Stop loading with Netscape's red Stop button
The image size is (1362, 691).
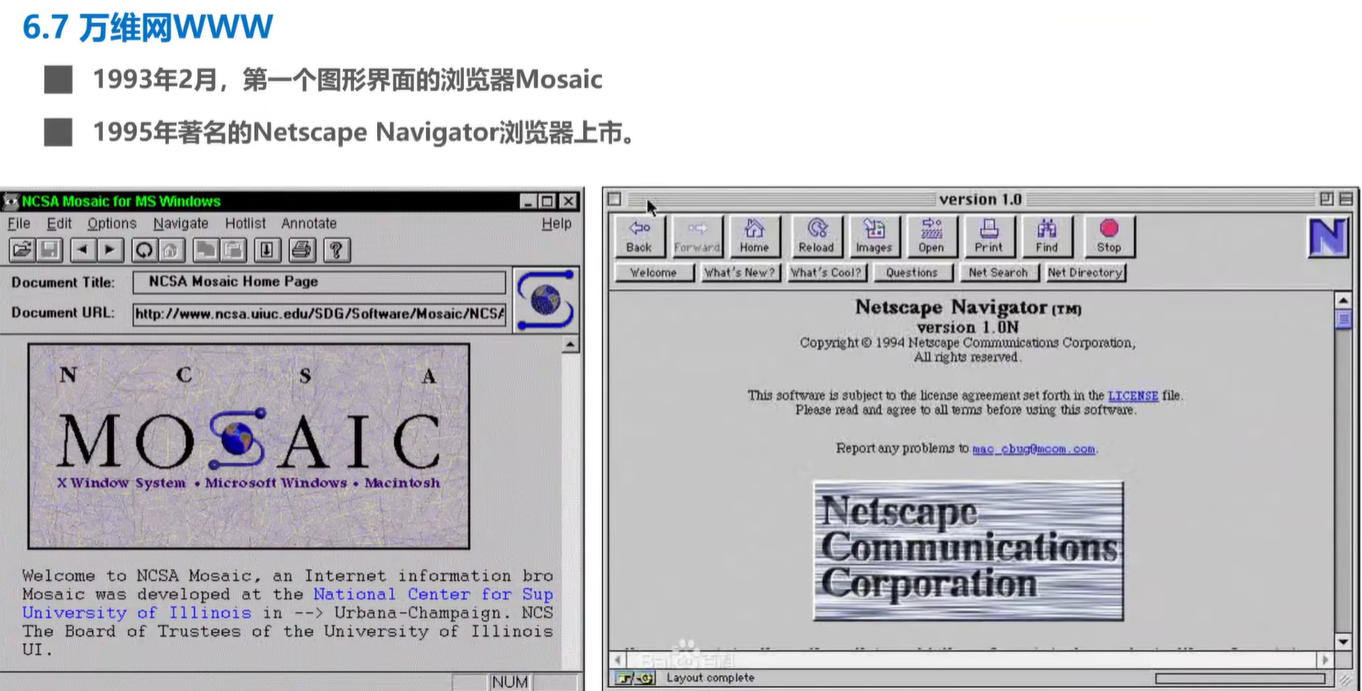coord(1109,237)
